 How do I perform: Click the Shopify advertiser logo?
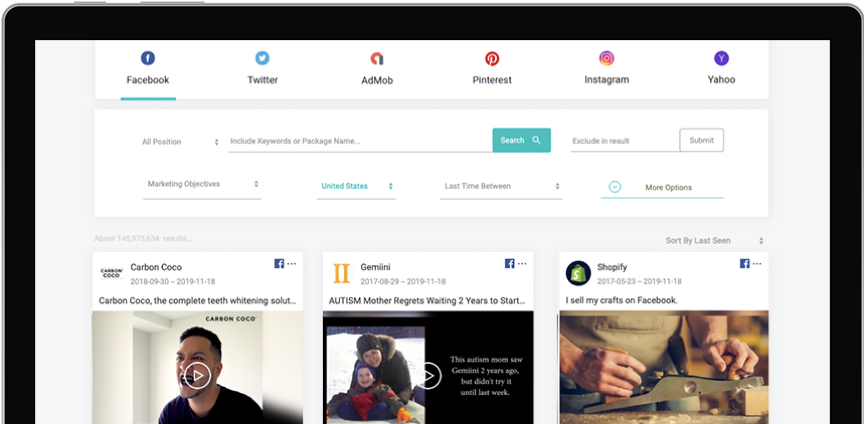pos(578,273)
